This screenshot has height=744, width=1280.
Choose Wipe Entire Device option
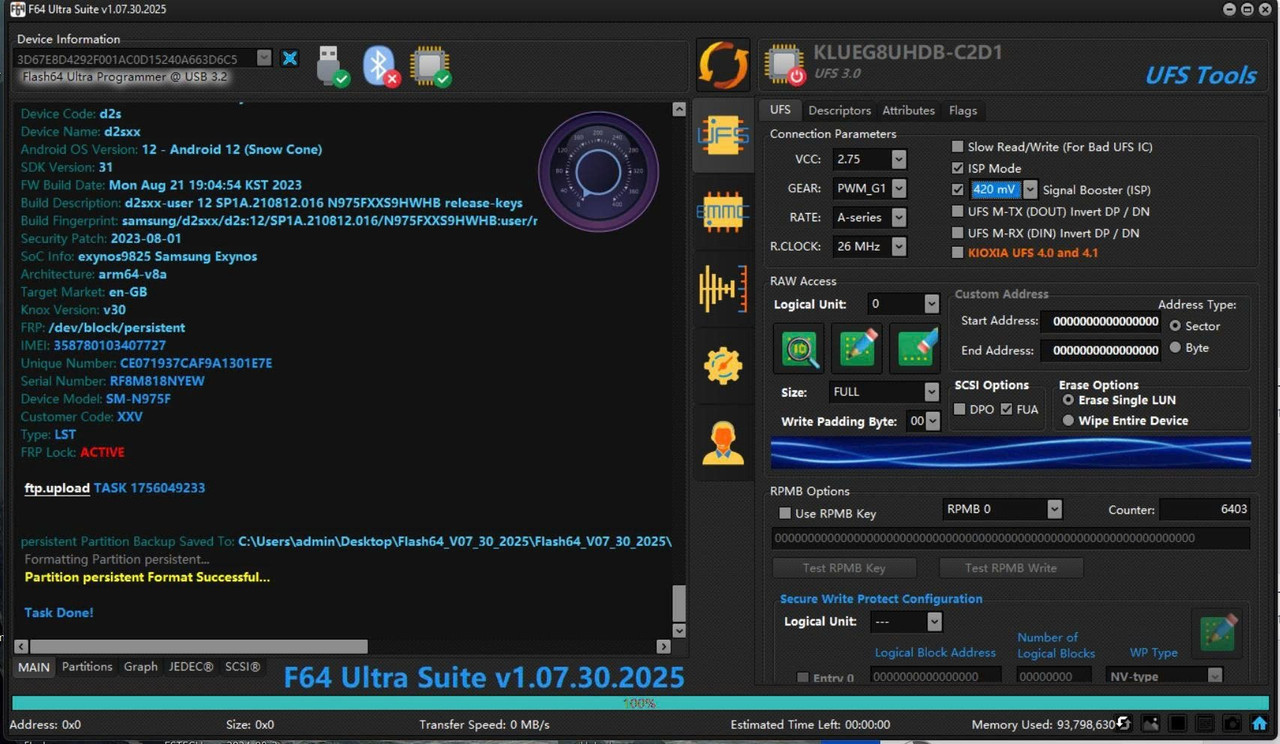(x=1068, y=421)
